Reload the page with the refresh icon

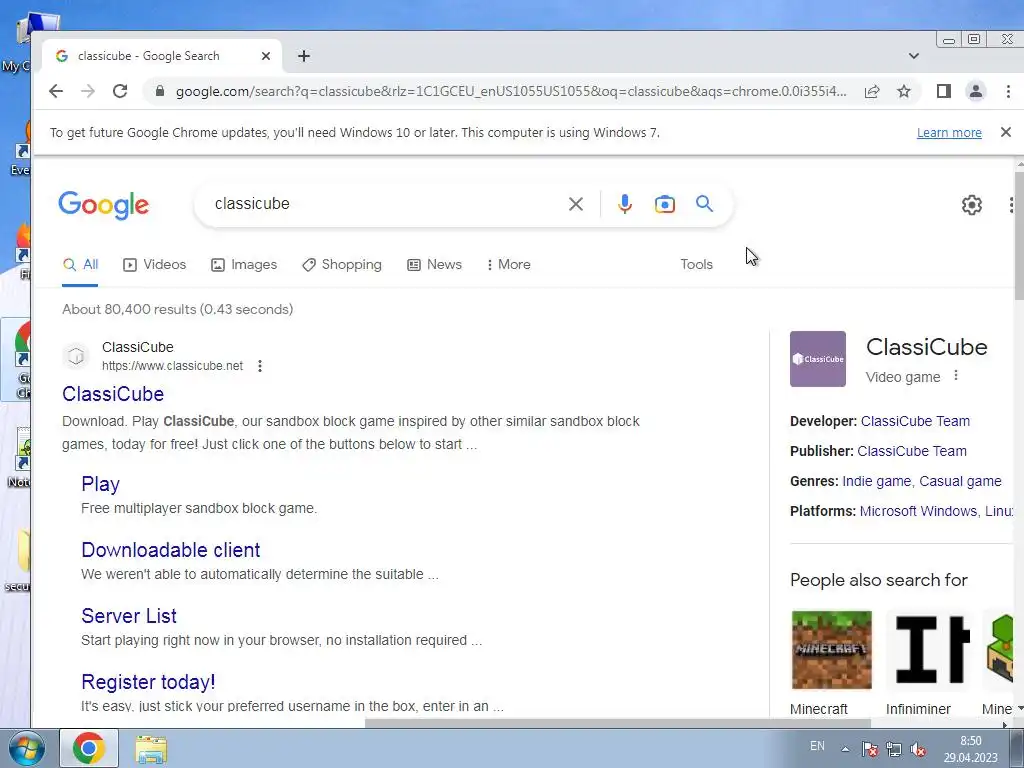[x=120, y=91]
